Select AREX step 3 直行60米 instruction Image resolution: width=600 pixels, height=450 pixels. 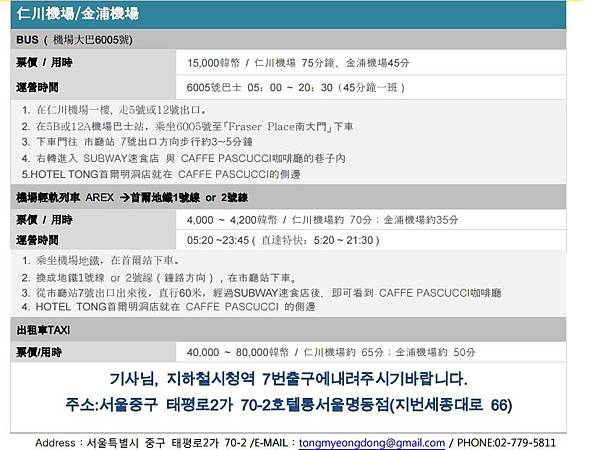[261, 293]
